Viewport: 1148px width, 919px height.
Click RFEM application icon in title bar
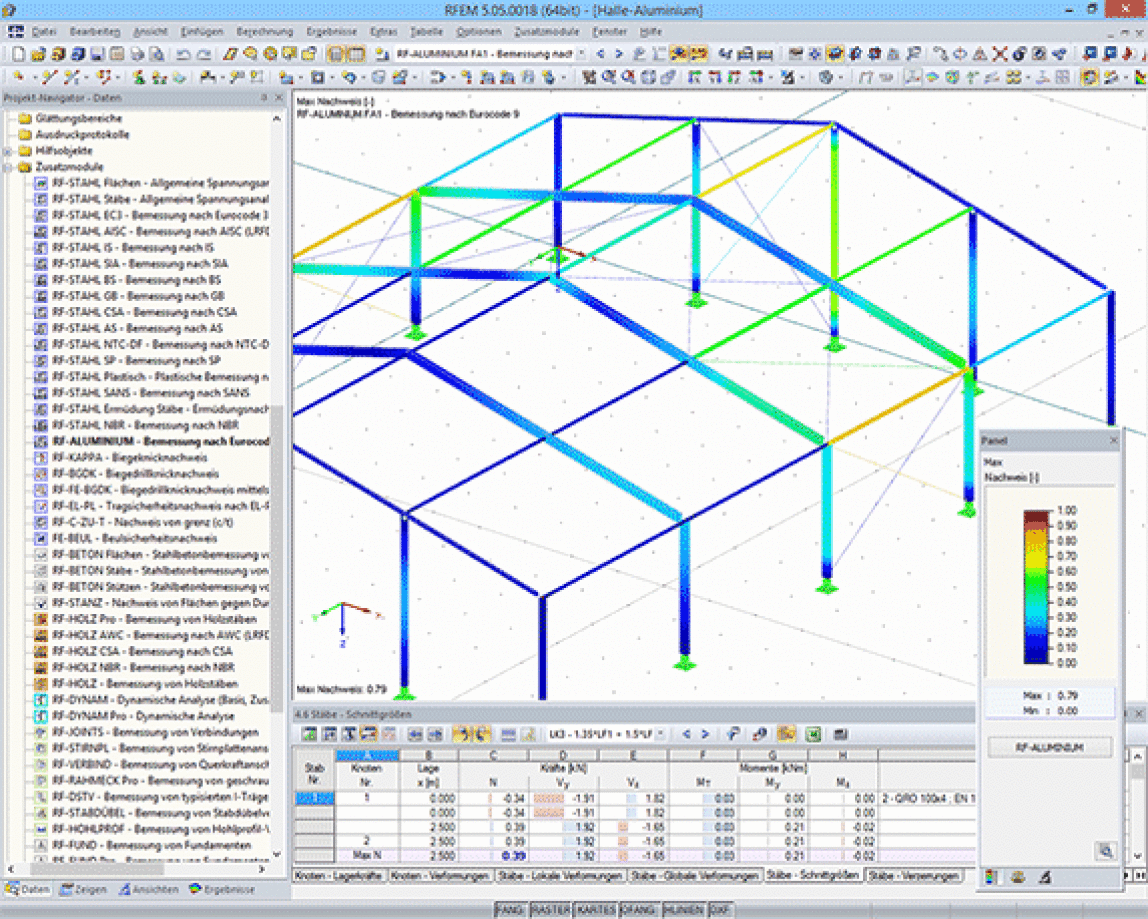(x=9, y=10)
